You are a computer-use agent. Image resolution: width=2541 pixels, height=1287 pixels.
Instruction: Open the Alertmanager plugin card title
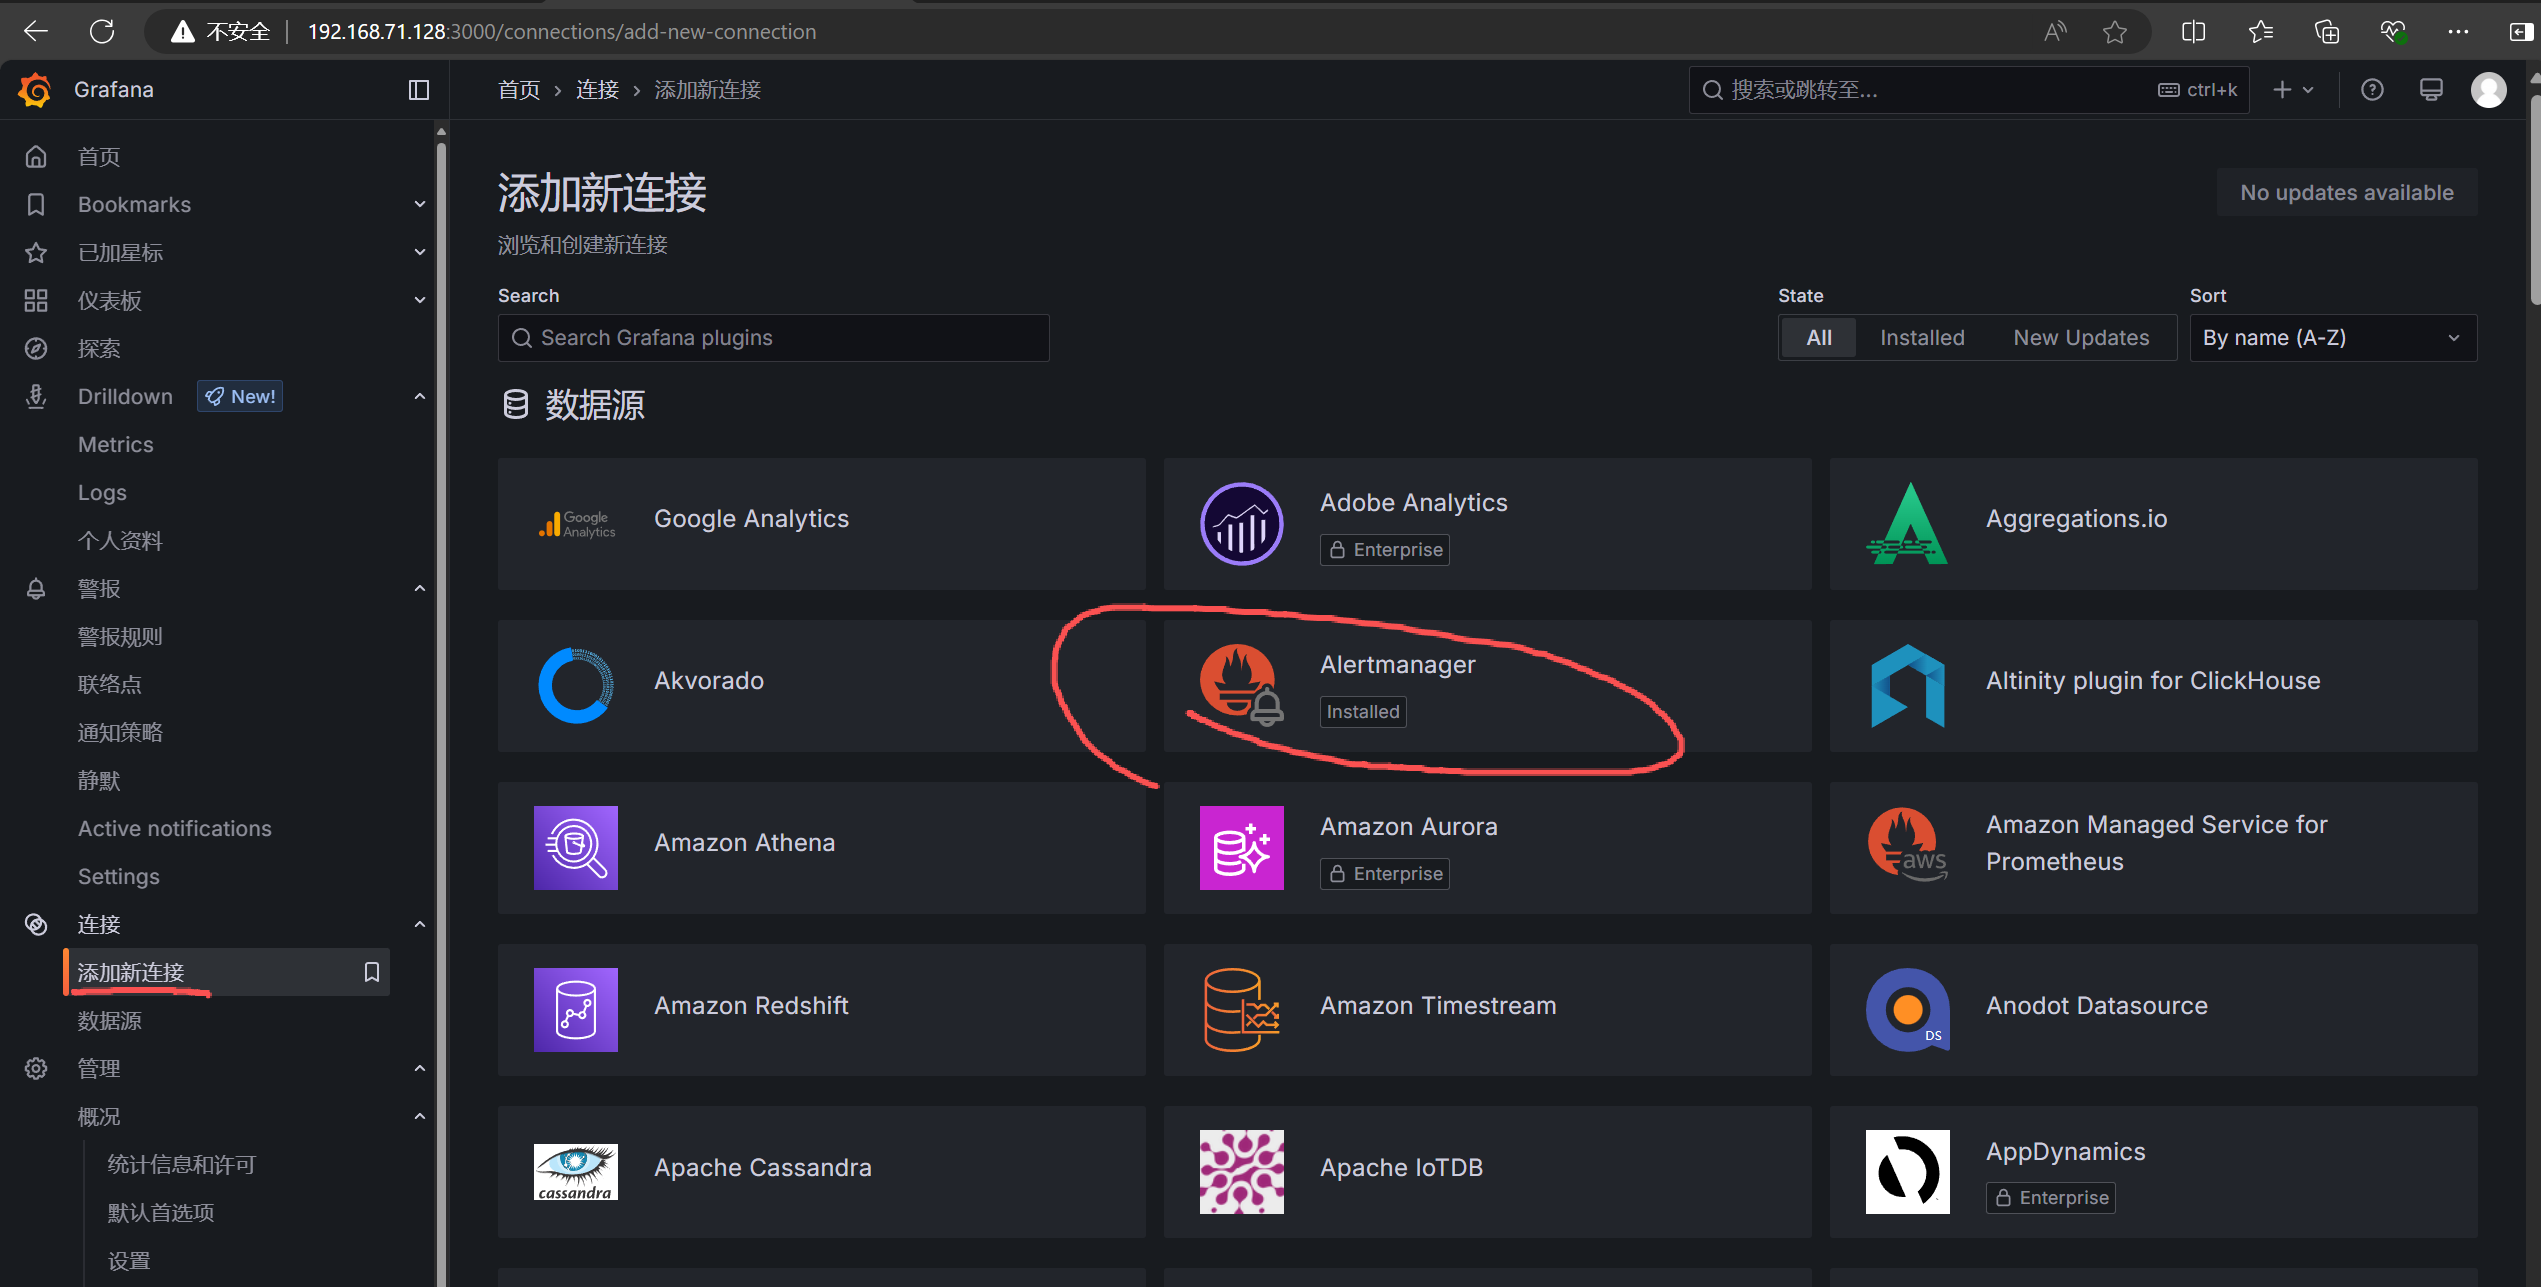(1397, 664)
